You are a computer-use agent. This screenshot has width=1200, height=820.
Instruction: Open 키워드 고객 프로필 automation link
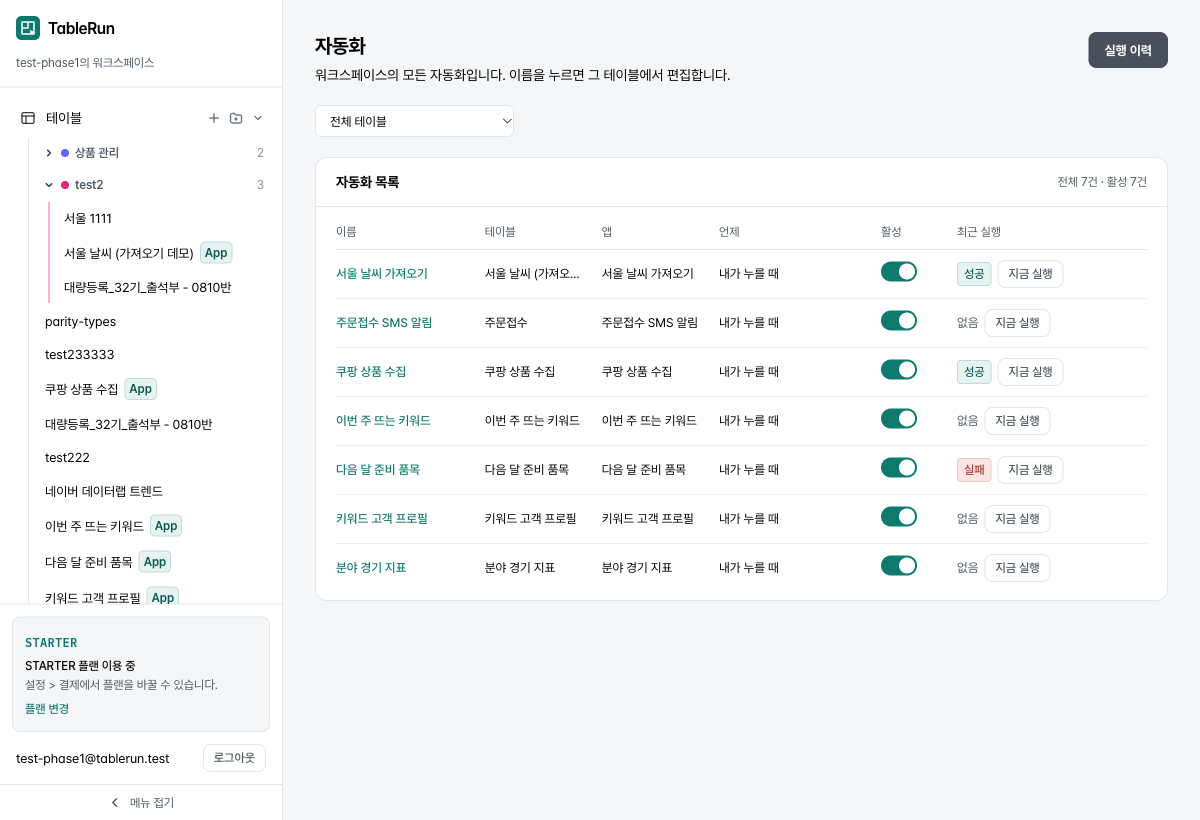pos(382,519)
